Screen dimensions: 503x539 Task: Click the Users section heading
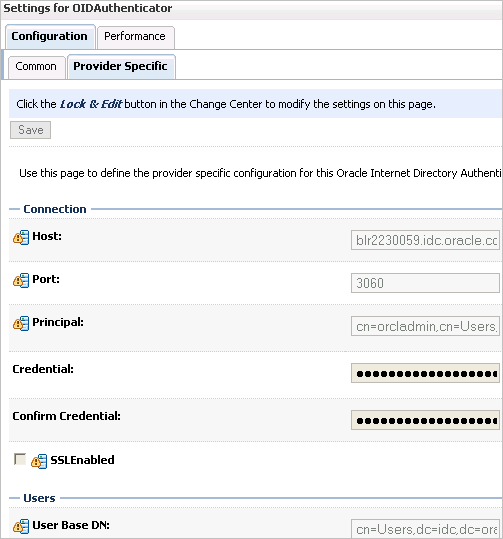39,498
